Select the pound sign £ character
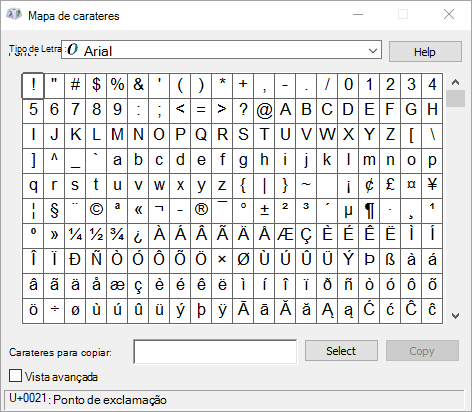472x412 pixels. coord(390,186)
